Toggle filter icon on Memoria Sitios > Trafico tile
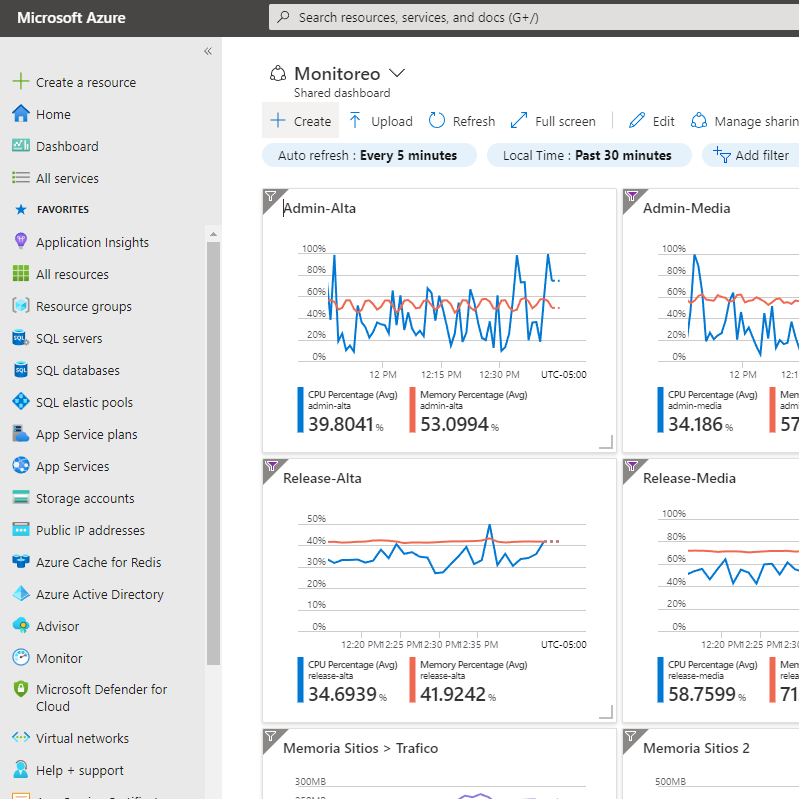Image resolution: width=799 pixels, height=799 pixels. click(271, 737)
